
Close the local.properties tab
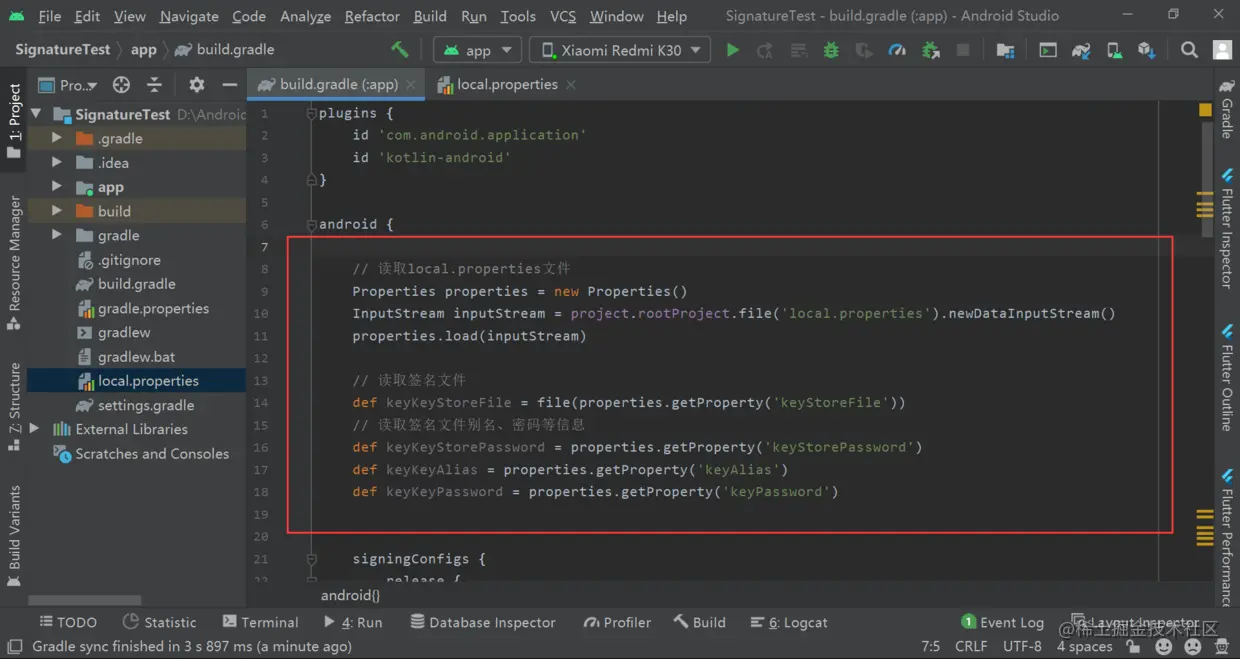(x=571, y=85)
